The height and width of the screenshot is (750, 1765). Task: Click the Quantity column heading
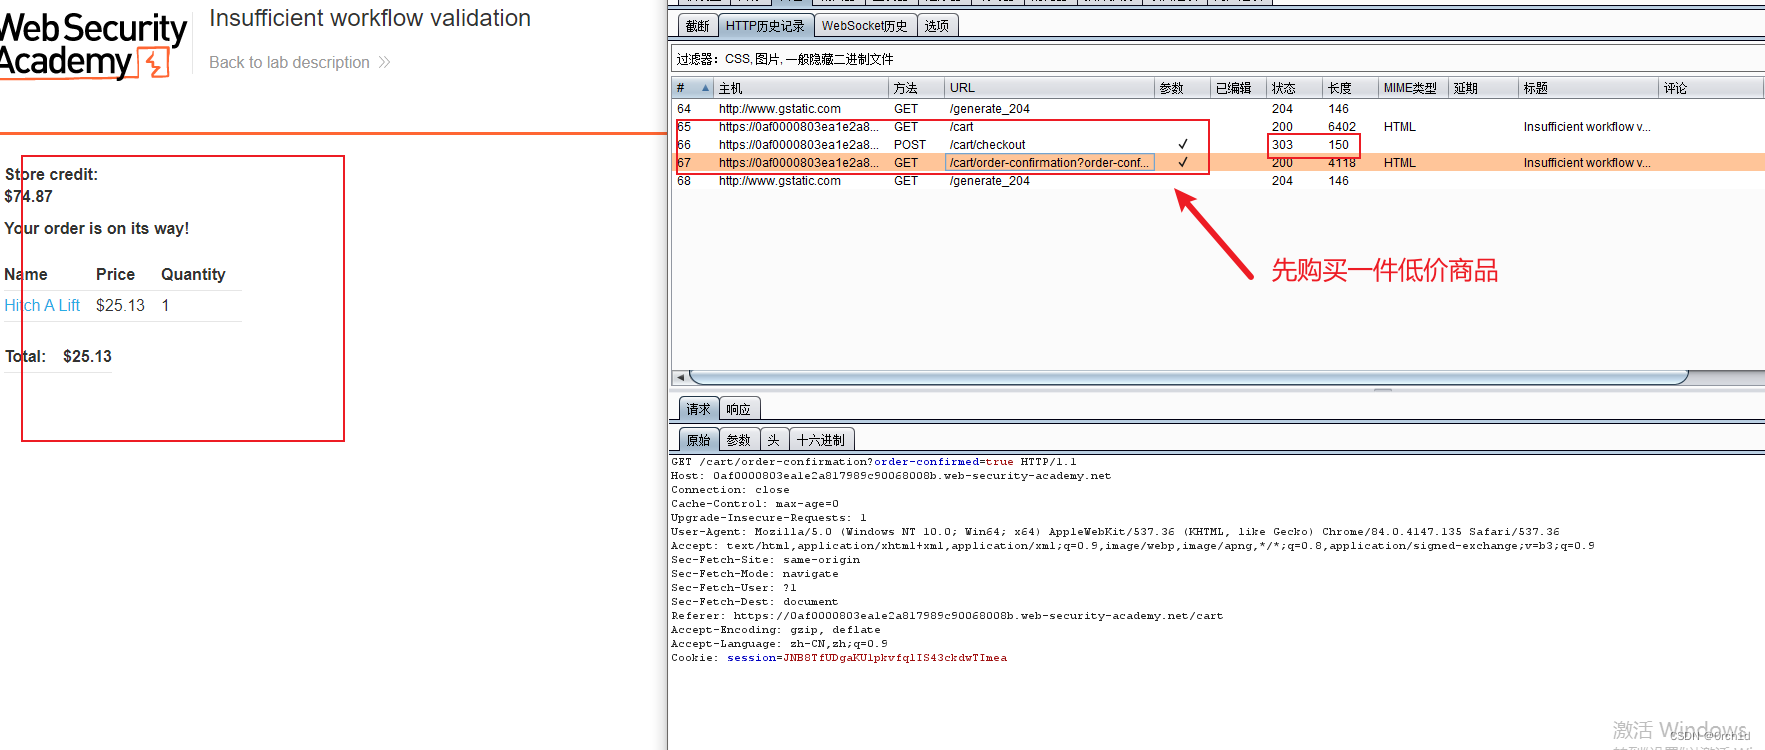(193, 274)
